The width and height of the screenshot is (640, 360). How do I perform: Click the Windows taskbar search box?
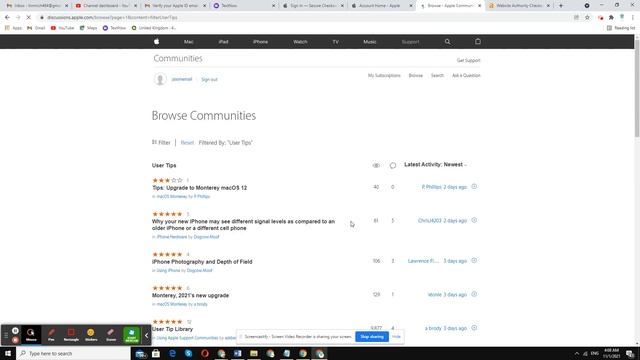(73, 353)
